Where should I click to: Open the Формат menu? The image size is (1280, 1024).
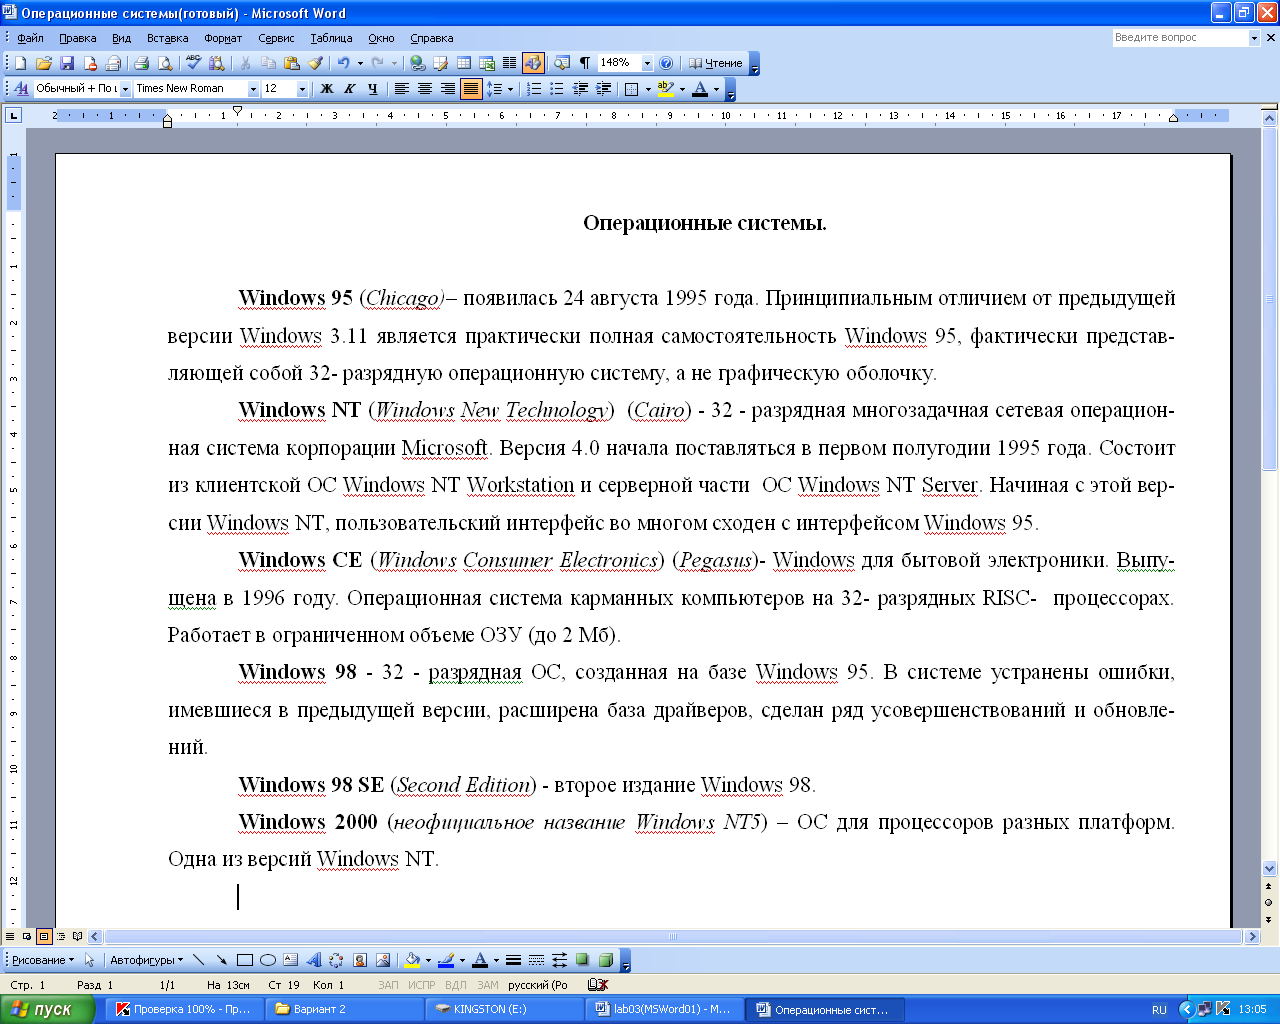pyautogui.click(x=223, y=38)
